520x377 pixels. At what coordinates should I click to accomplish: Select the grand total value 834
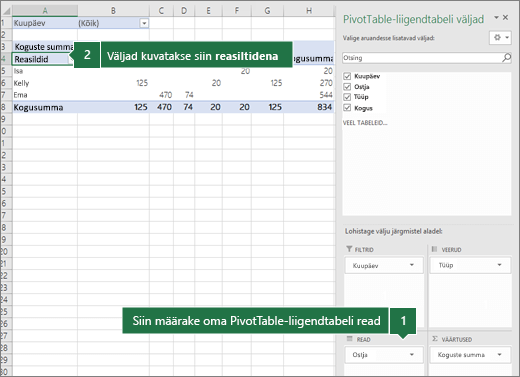(324, 107)
